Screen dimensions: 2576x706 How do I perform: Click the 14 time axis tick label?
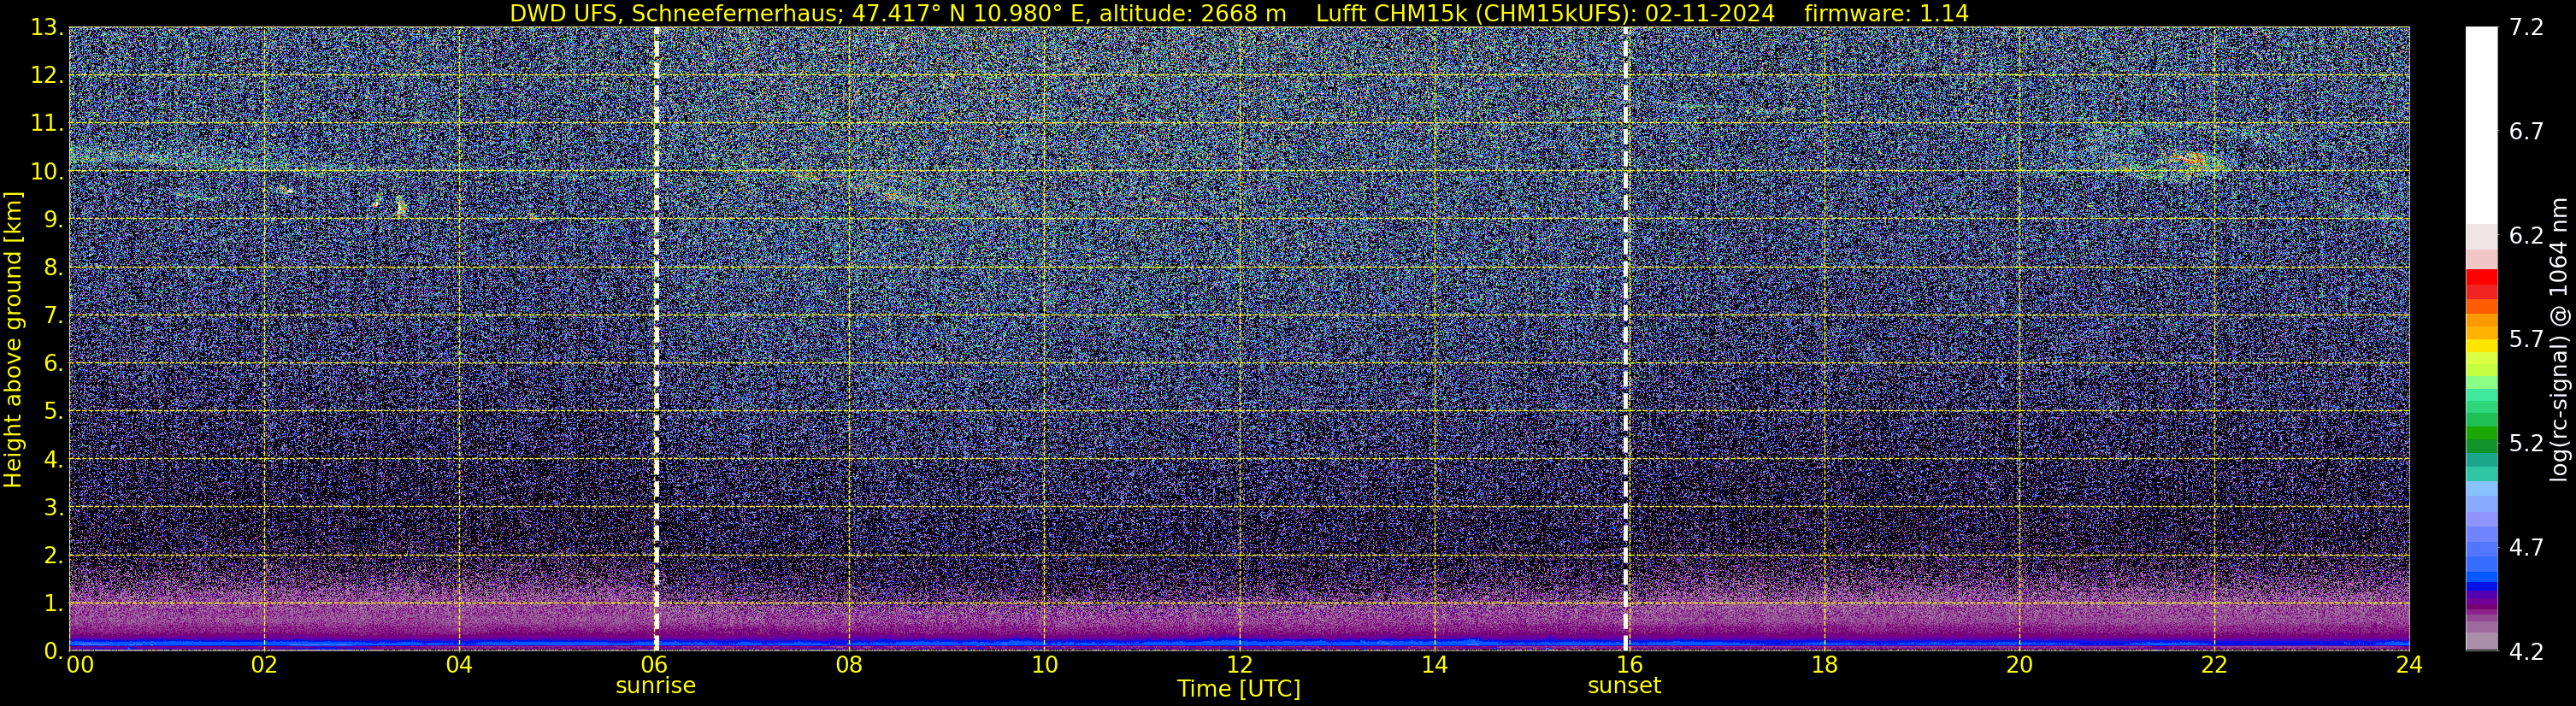[x=1434, y=666]
